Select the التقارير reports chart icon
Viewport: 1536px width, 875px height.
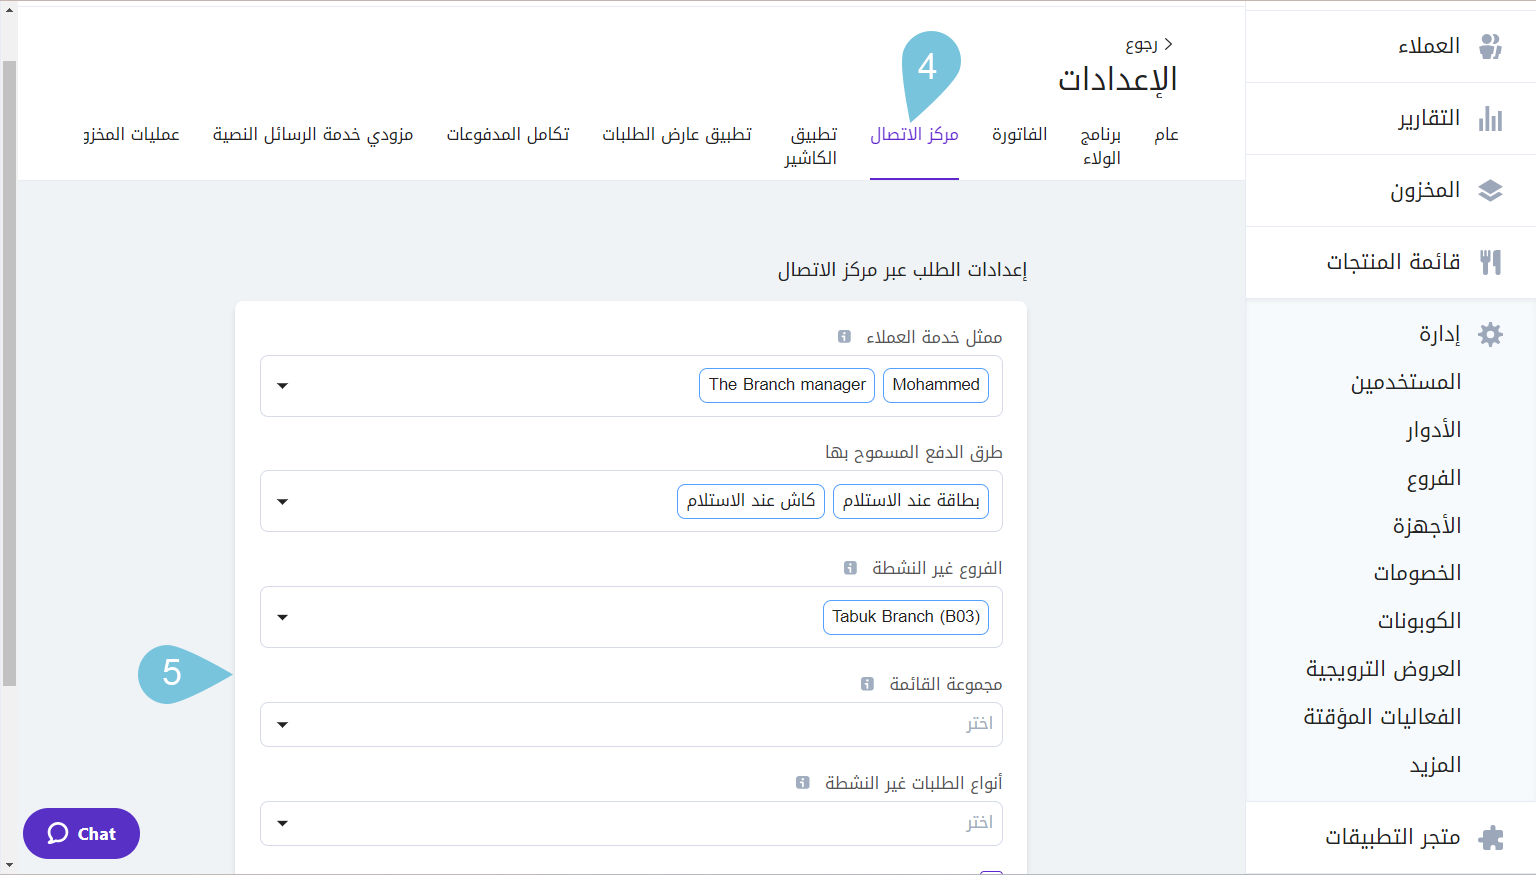tap(1491, 117)
